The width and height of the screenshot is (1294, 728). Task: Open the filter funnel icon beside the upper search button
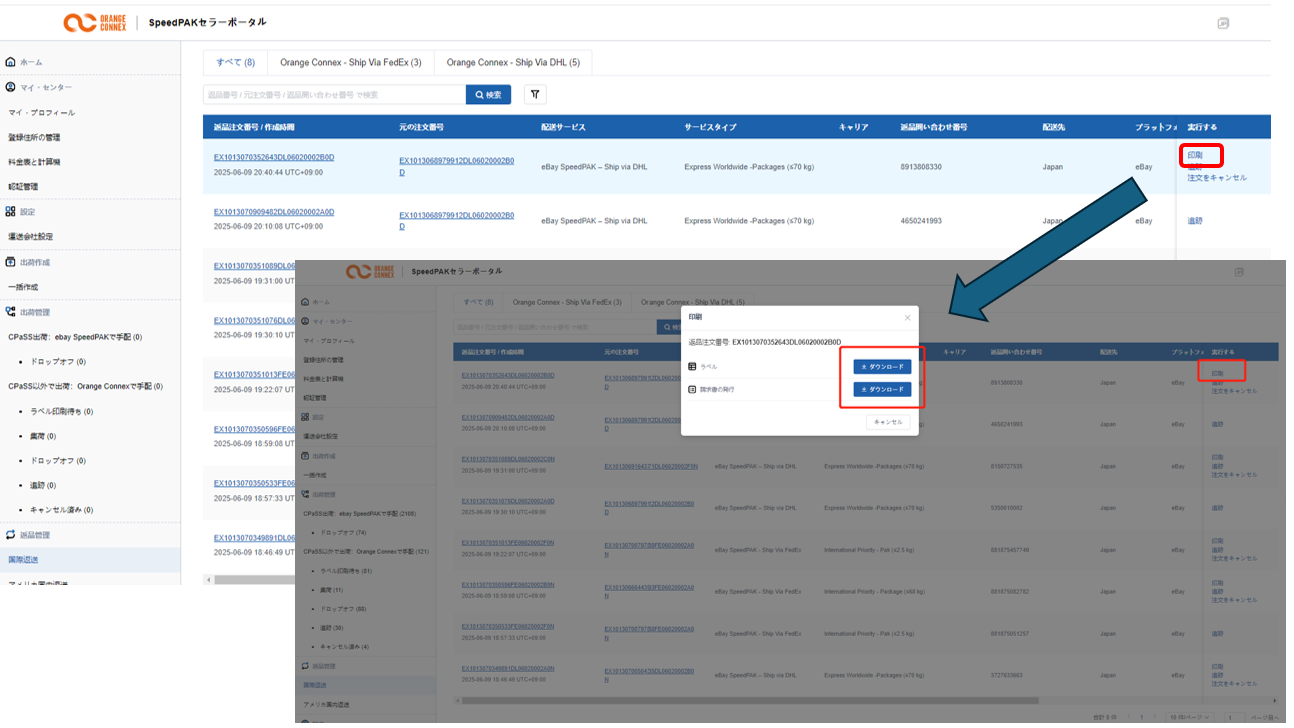pyautogui.click(x=535, y=94)
